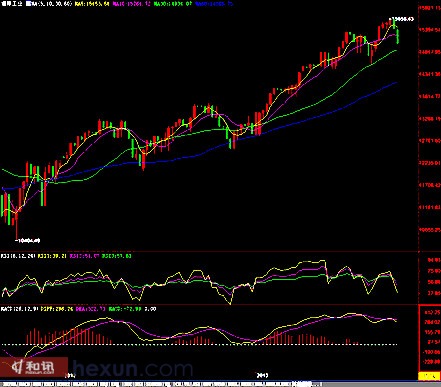Image resolution: width=441 pixels, height=387 pixels.
Task: Click the 2013 year marker on time axis
Action: [263, 375]
